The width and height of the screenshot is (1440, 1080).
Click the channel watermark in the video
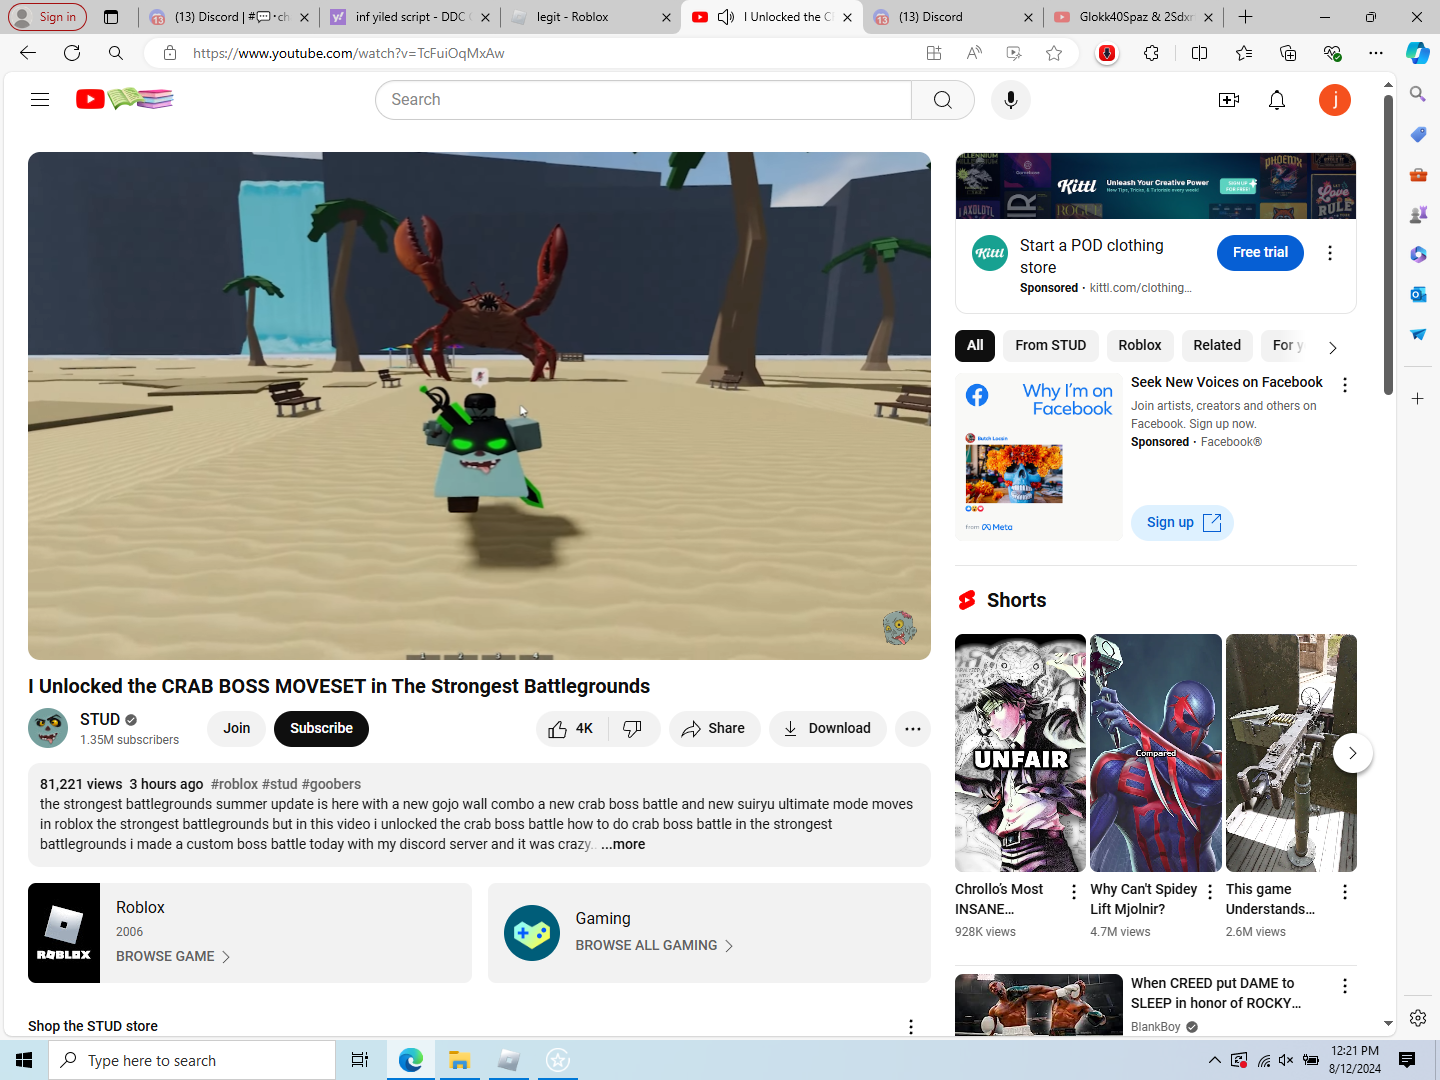click(x=899, y=628)
